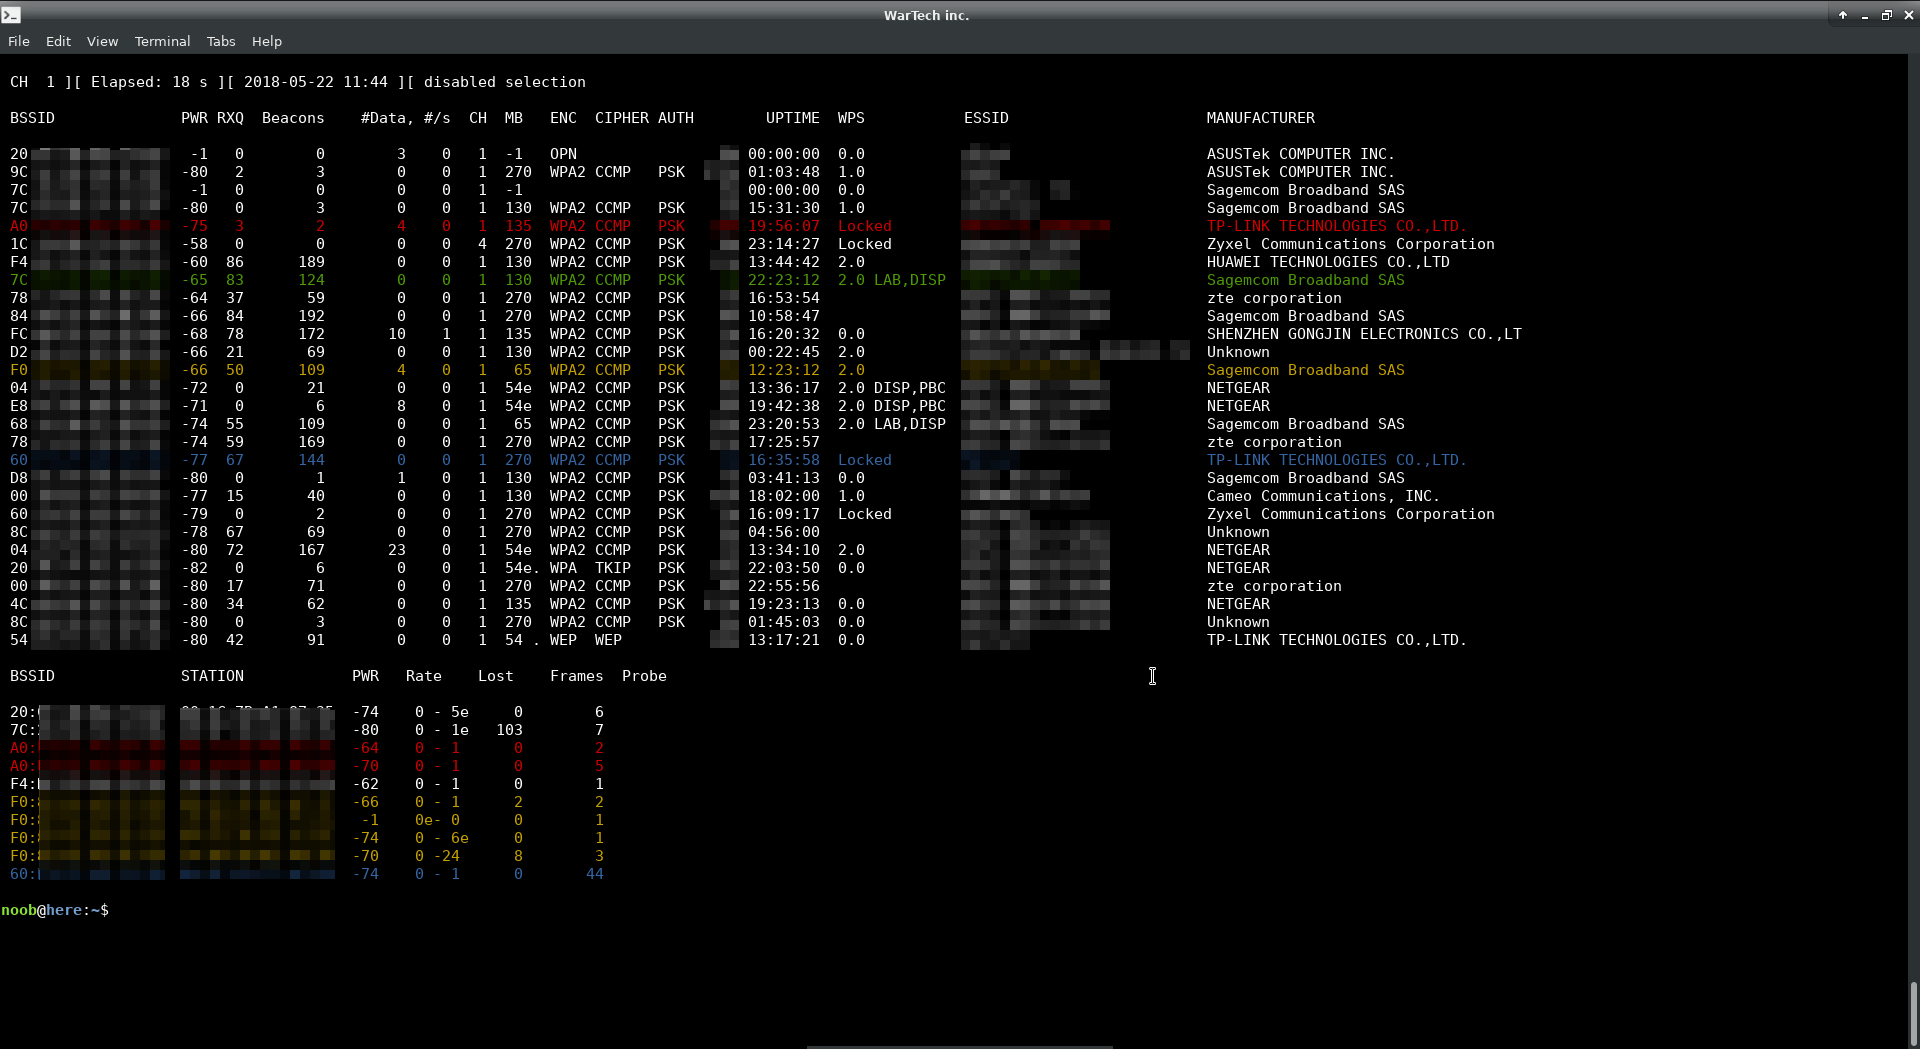Open the View menu
The height and width of the screenshot is (1049, 1920).
(x=102, y=41)
